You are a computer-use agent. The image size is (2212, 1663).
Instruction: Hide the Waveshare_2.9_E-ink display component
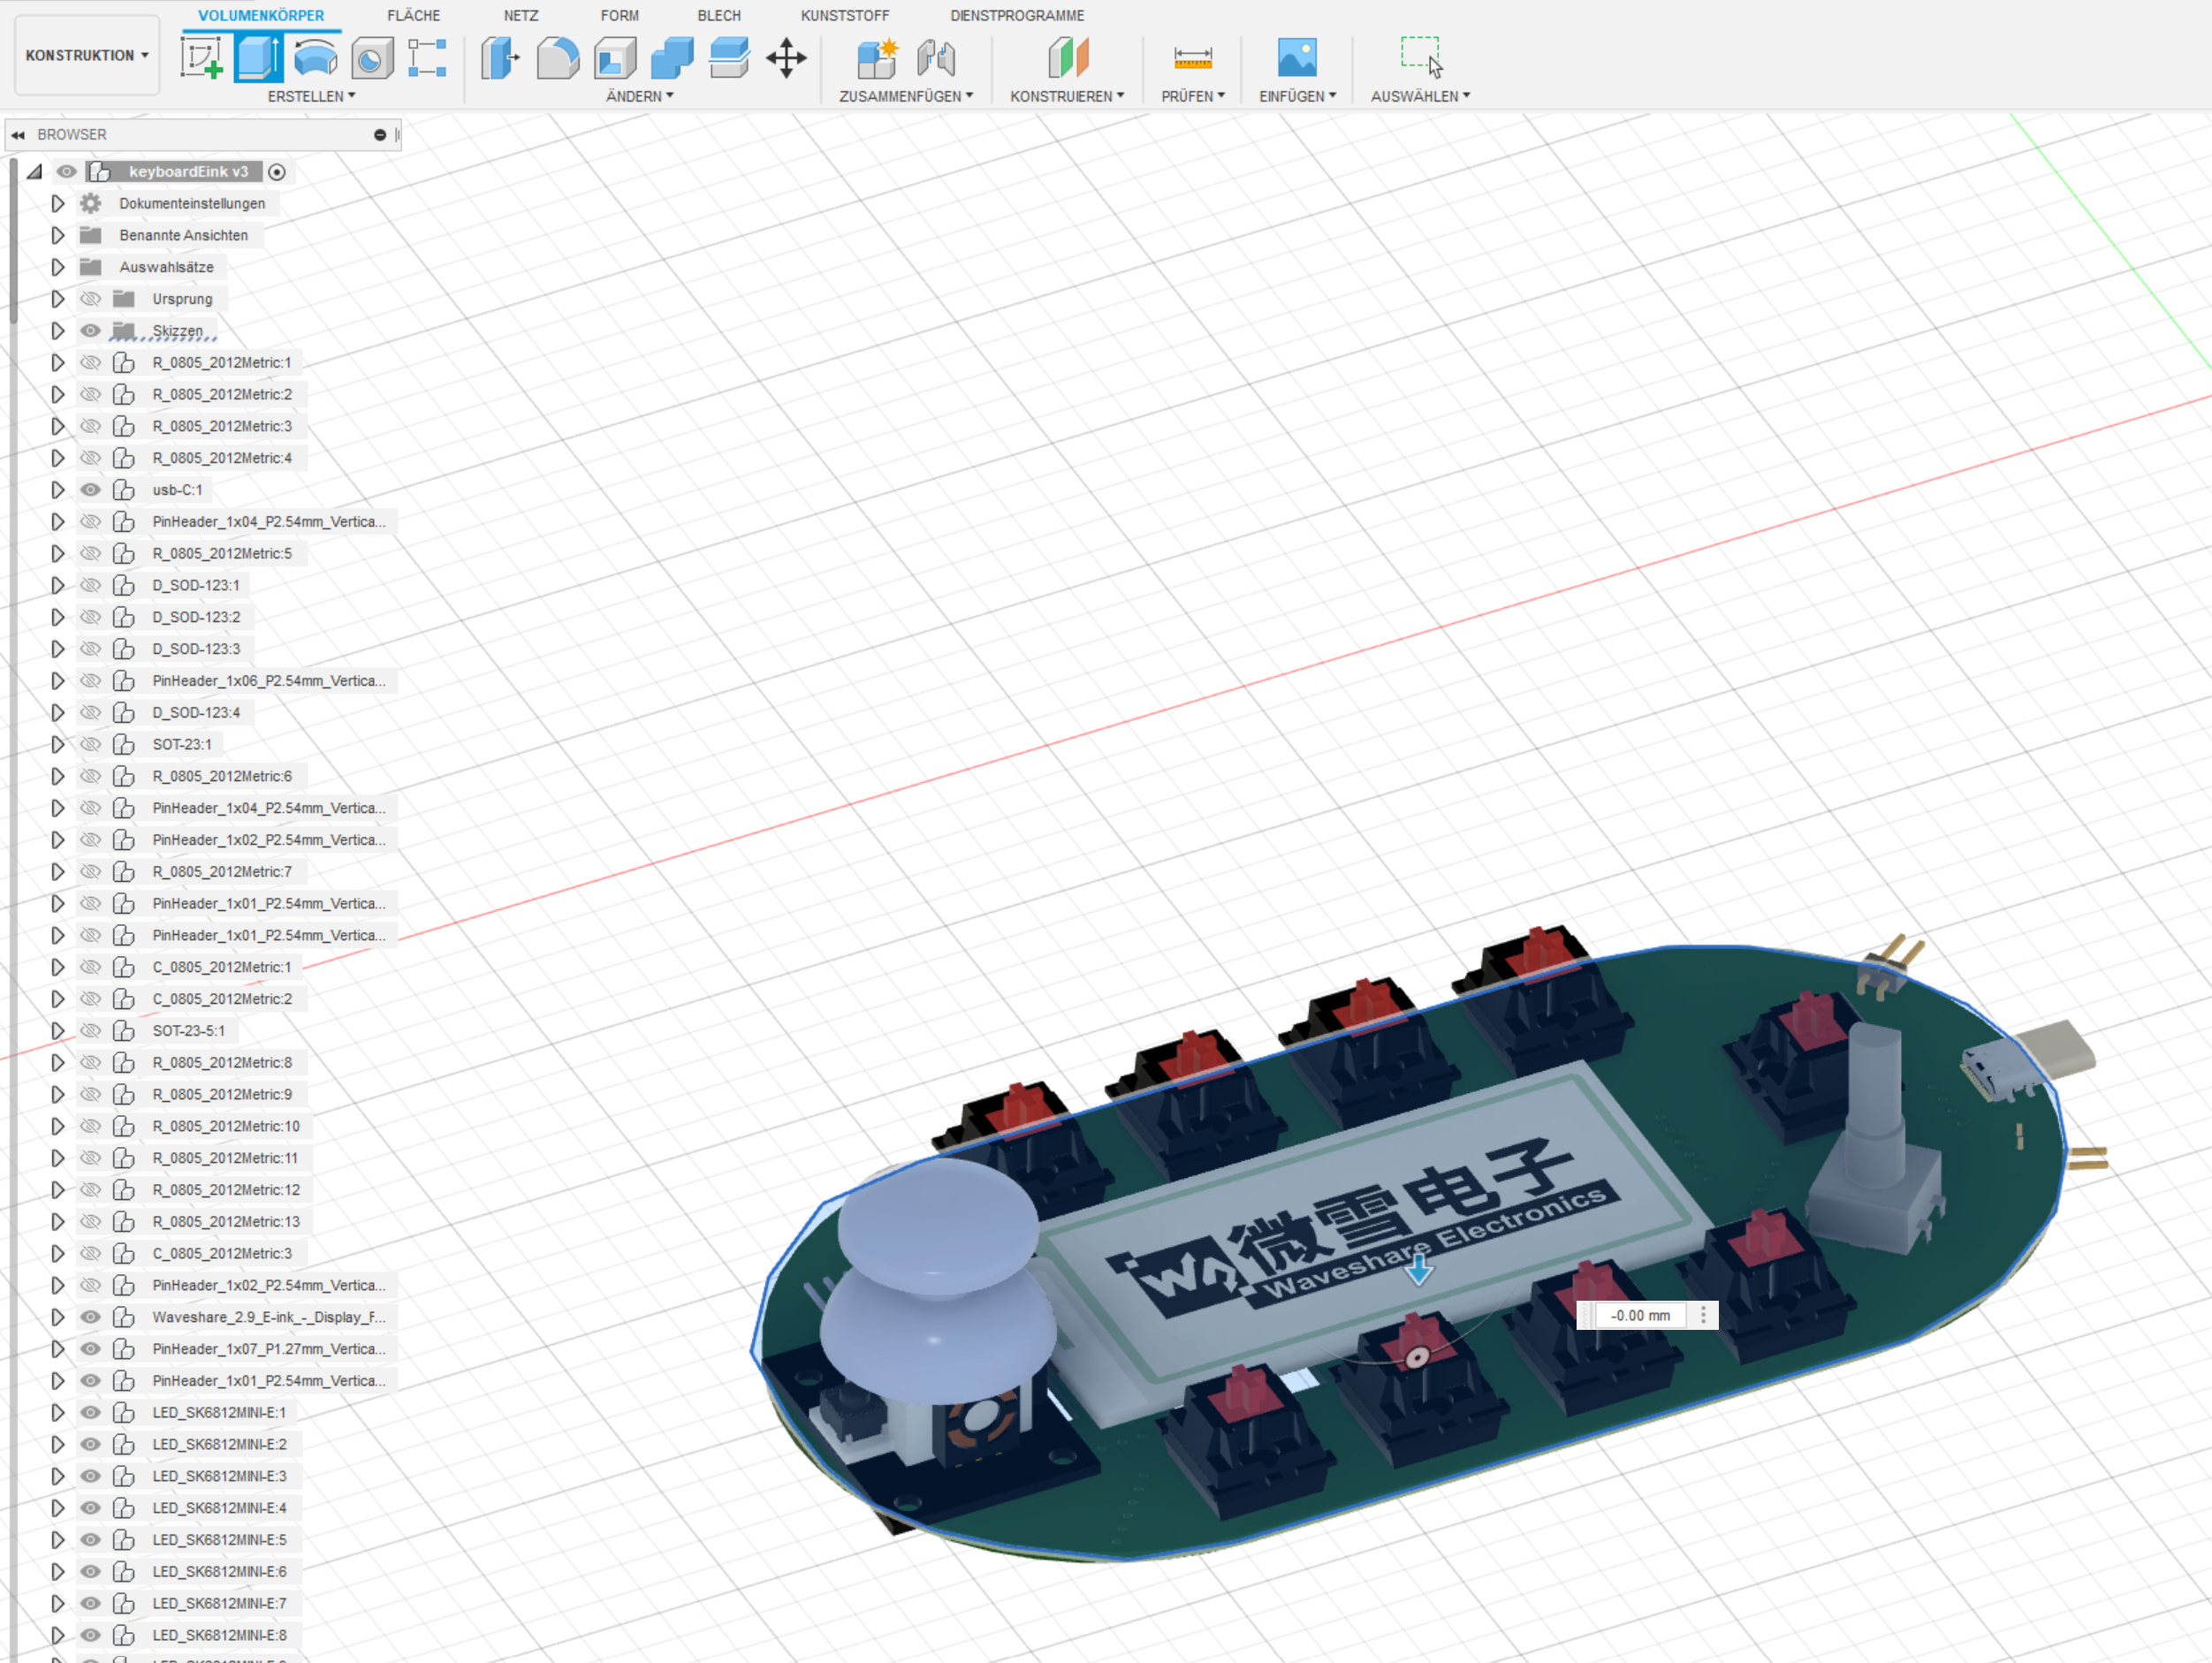tap(91, 1317)
